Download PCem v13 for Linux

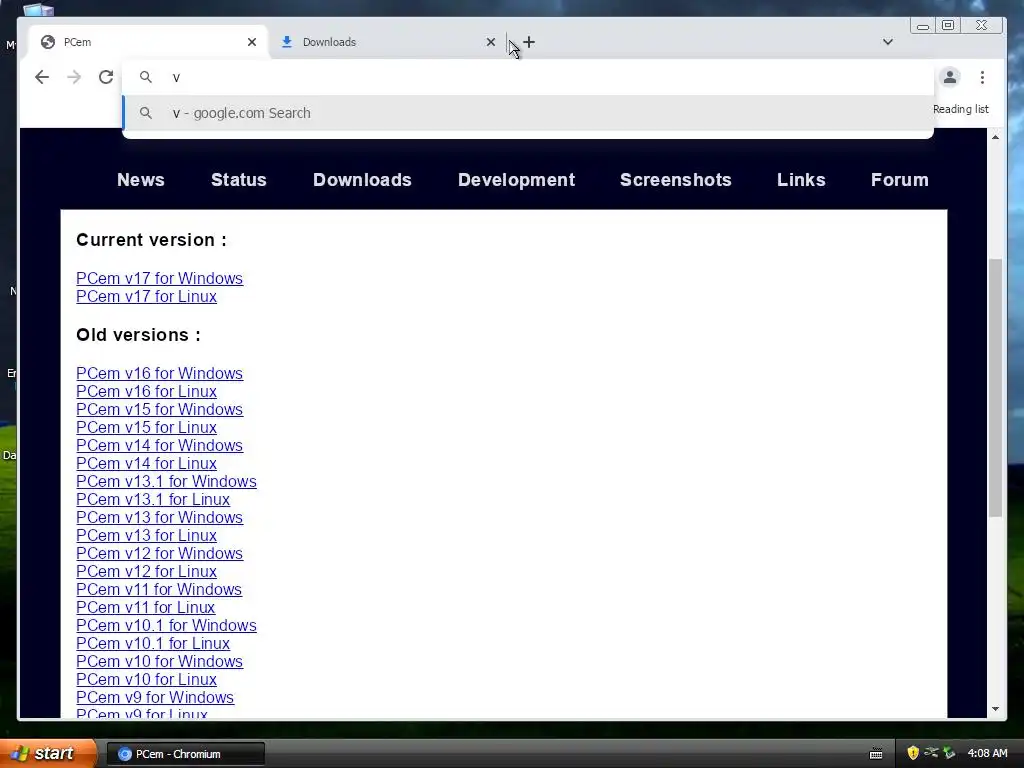click(146, 536)
